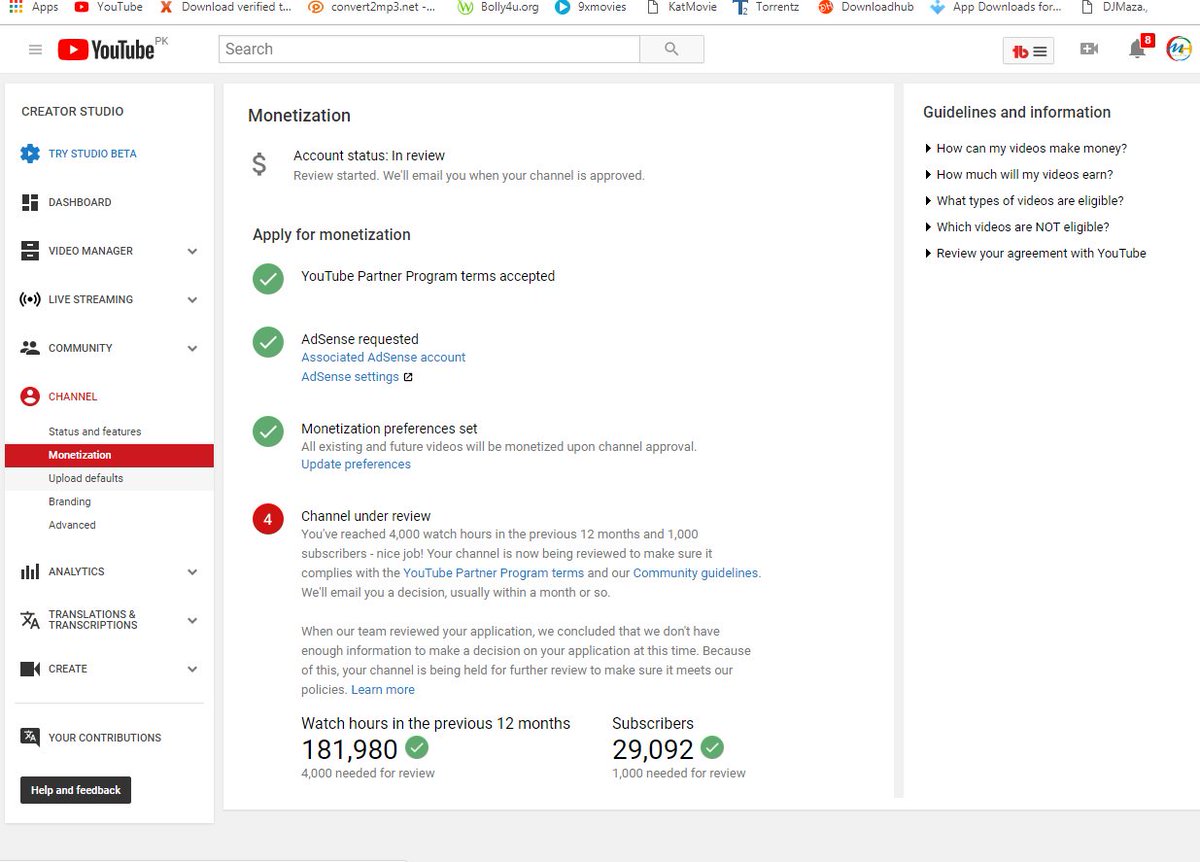Click the Dashboard icon in sidebar
The height and width of the screenshot is (862, 1200).
coord(30,202)
